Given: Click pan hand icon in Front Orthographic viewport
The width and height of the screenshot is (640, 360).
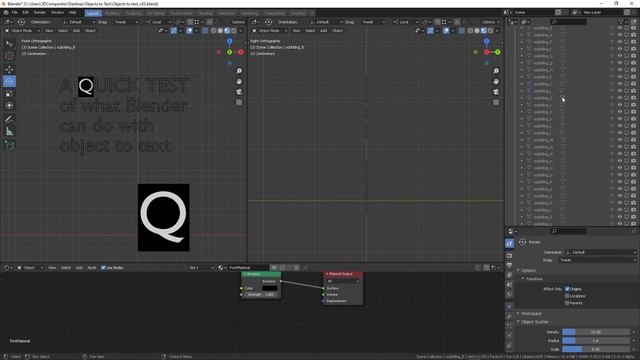Looking at the screenshot, I should point(239,82).
